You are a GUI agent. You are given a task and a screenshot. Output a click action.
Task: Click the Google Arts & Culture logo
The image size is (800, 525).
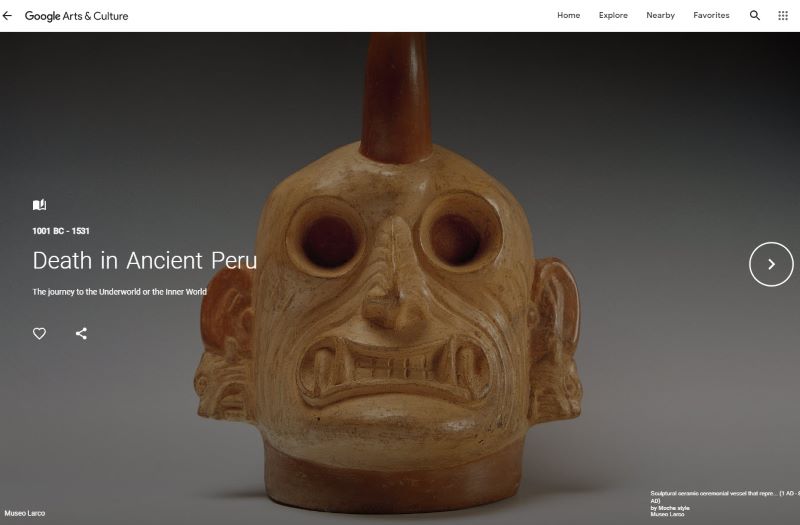(77, 16)
